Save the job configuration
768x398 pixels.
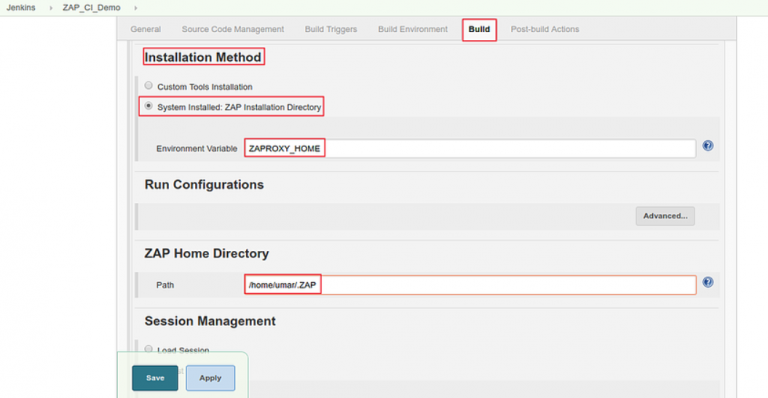(x=155, y=378)
